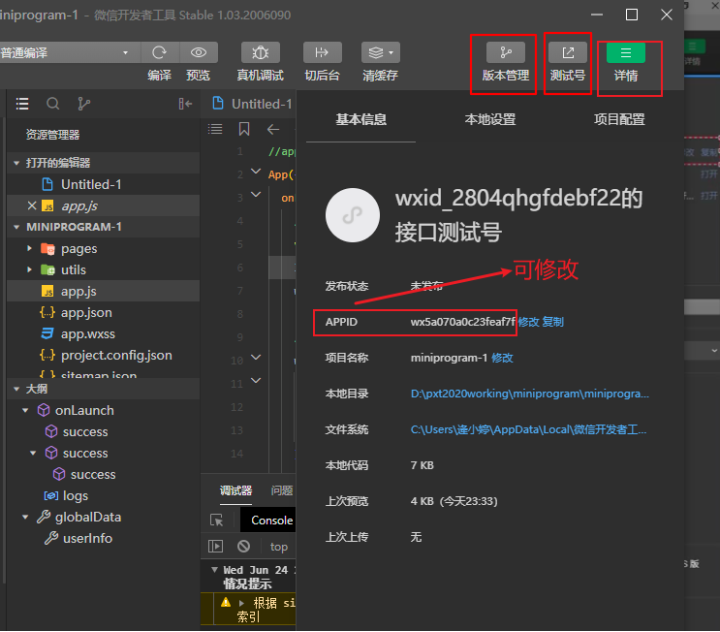Click 修改 next to project name miniprogram-1
The image size is (720, 632).
coord(502,358)
